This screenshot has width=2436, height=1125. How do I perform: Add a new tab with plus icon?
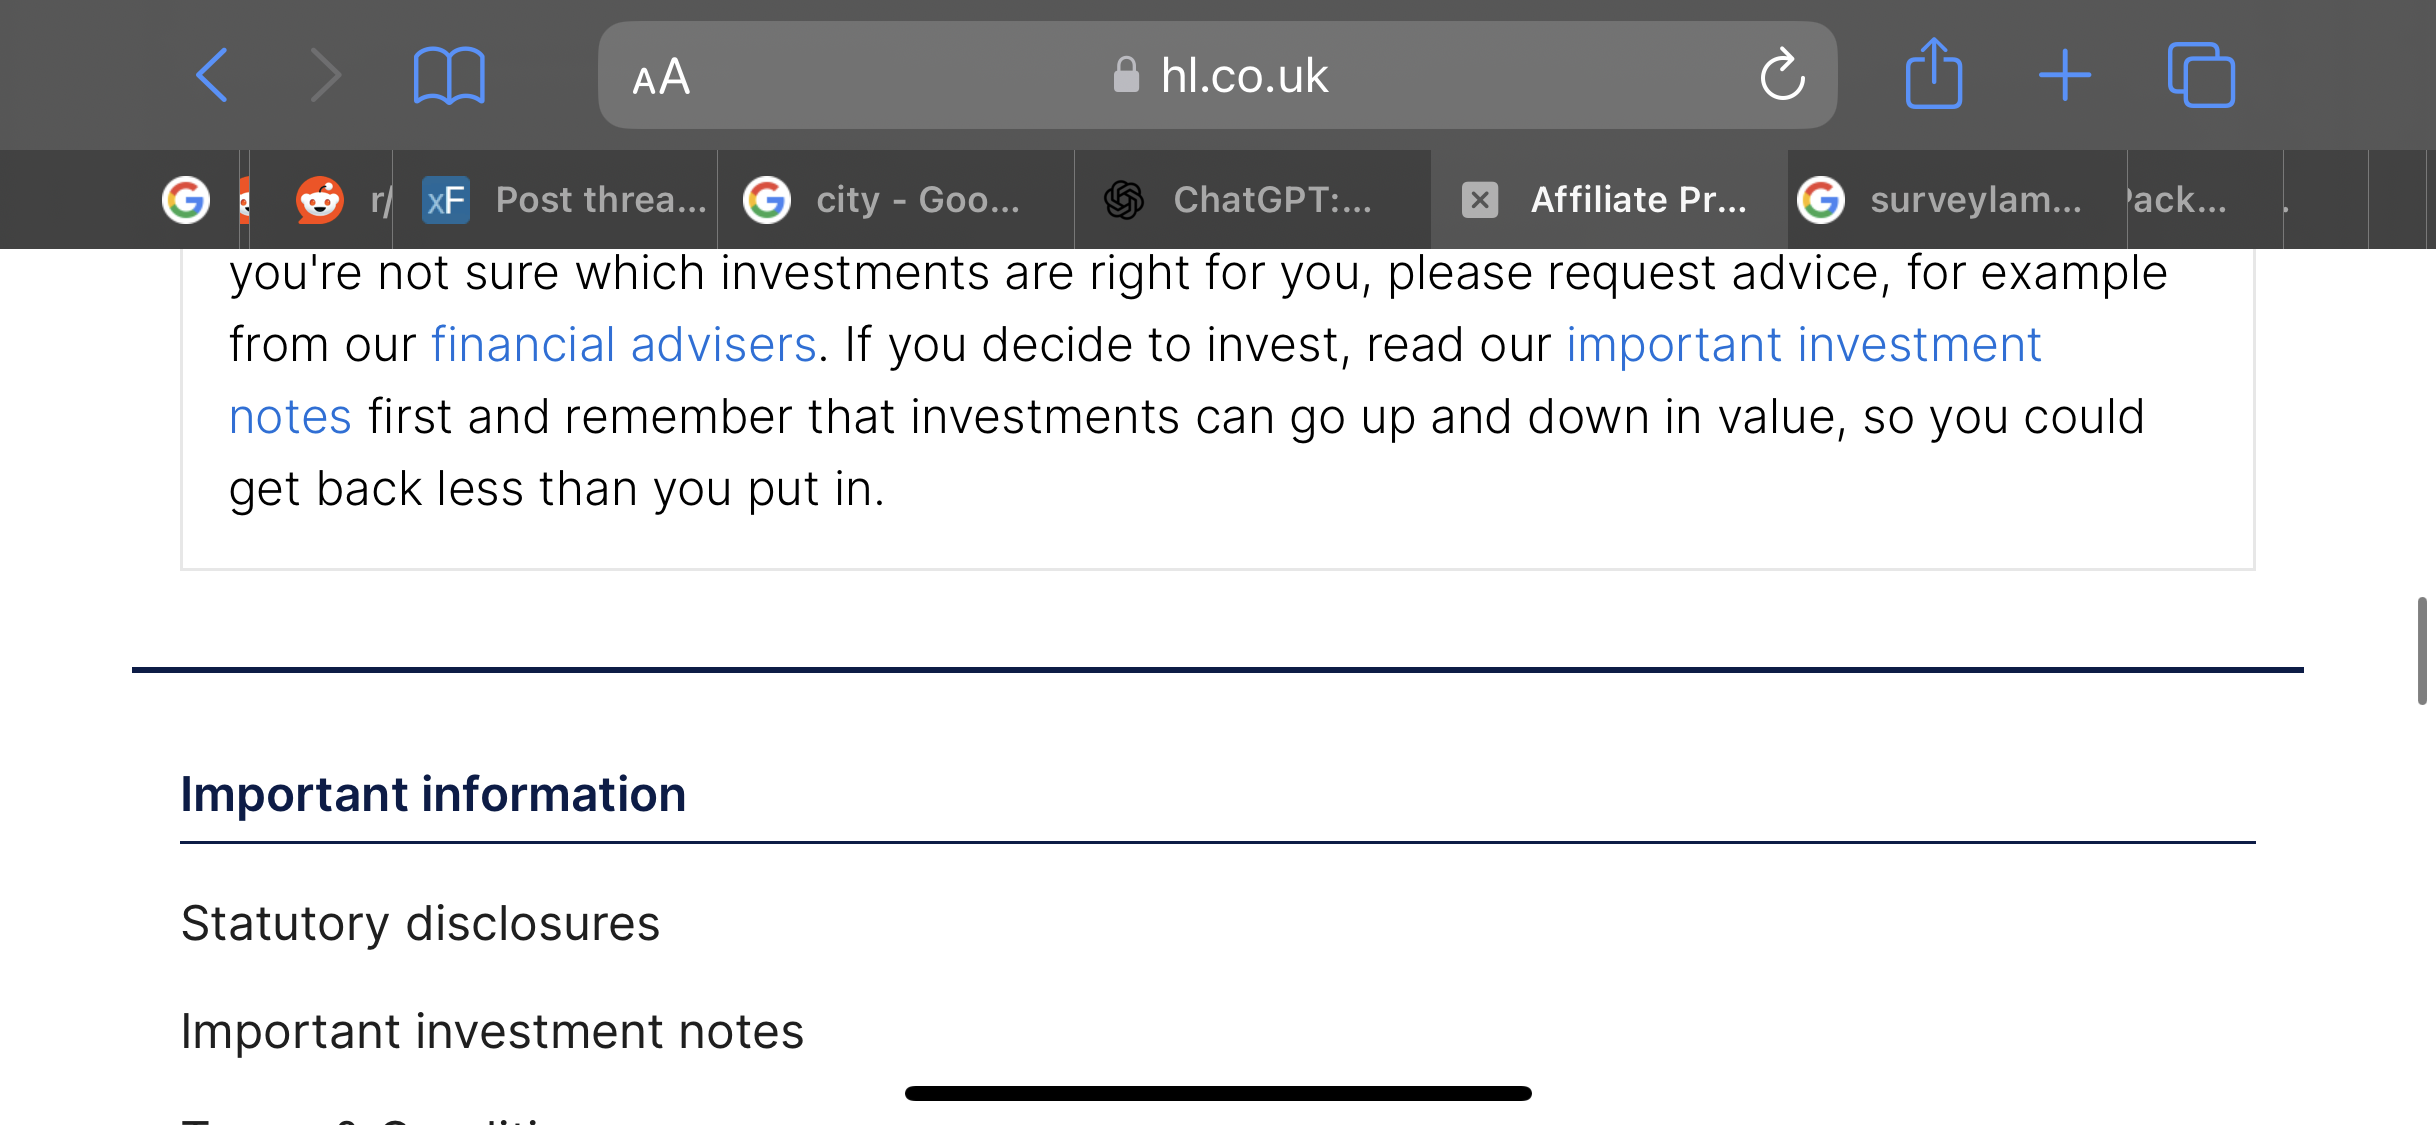(x=2065, y=75)
